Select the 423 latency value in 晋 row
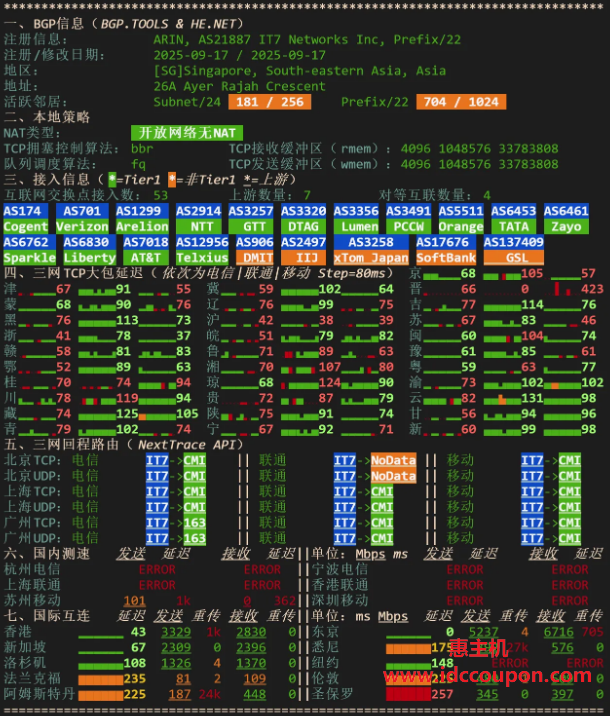Image resolution: width=610 pixels, height=716 pixels. (x=592, y=289)
